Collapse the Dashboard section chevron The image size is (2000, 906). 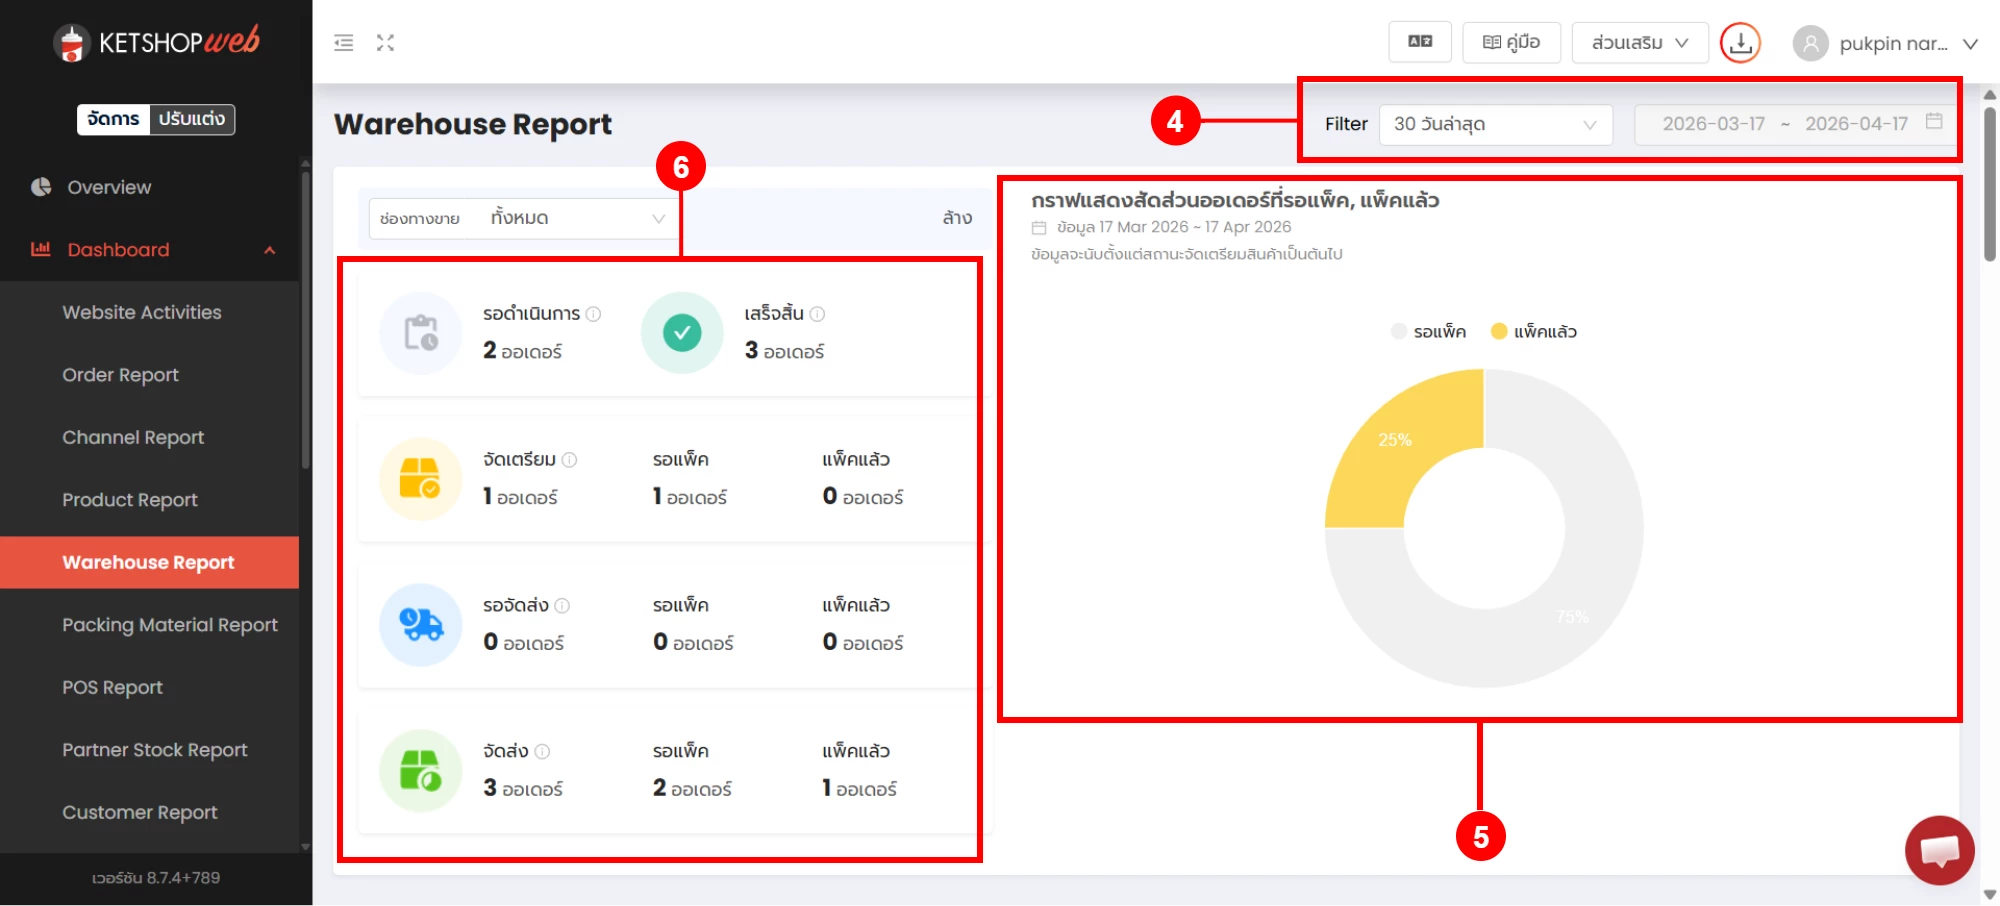point(268,251)
